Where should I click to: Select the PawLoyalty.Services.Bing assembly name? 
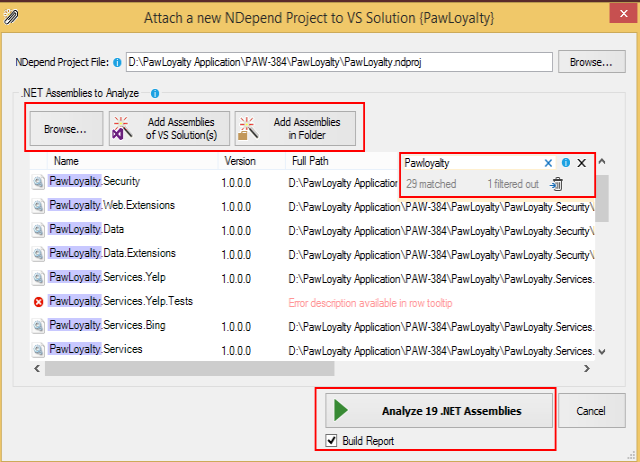pos(107,325)
